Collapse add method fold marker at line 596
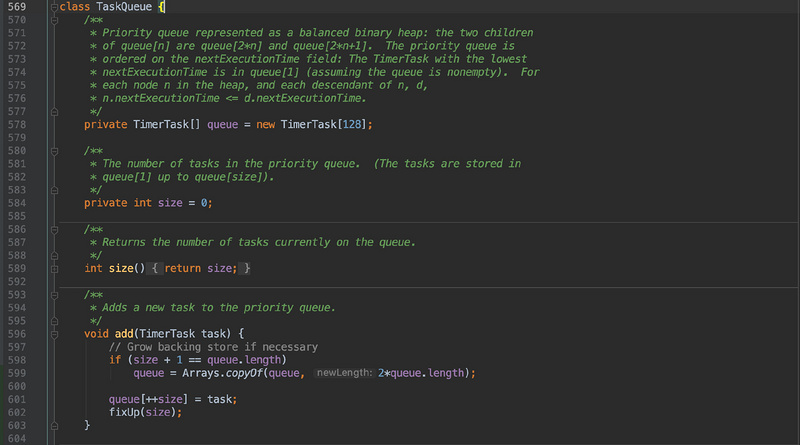The width and height of the screenshot is (800, 445). 53,333
